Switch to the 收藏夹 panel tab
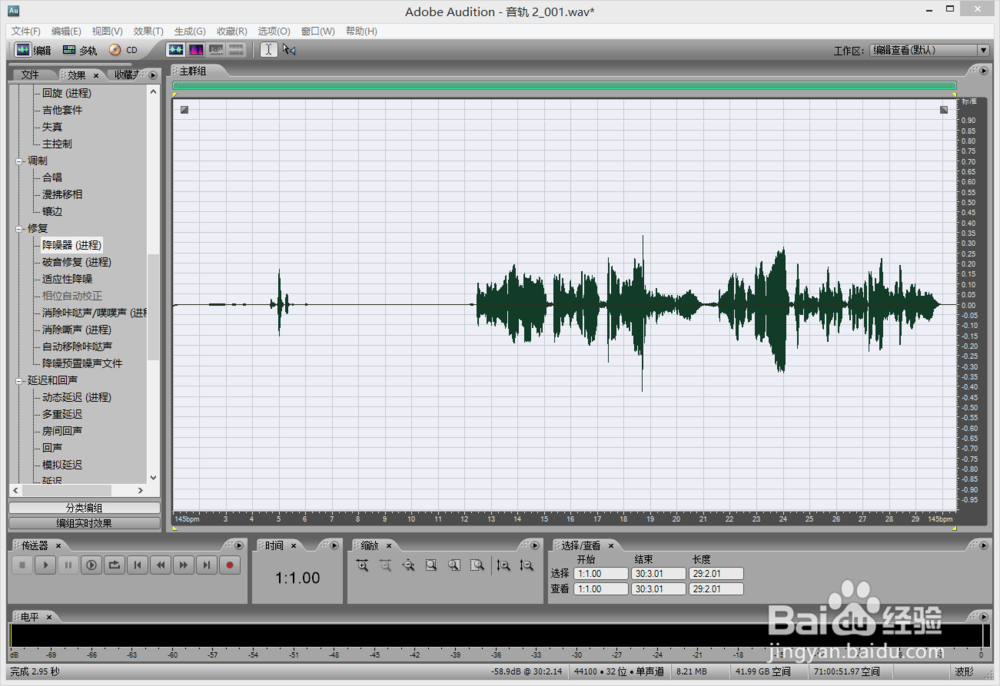Viewport: 1000px width, 686px height. 126,75
